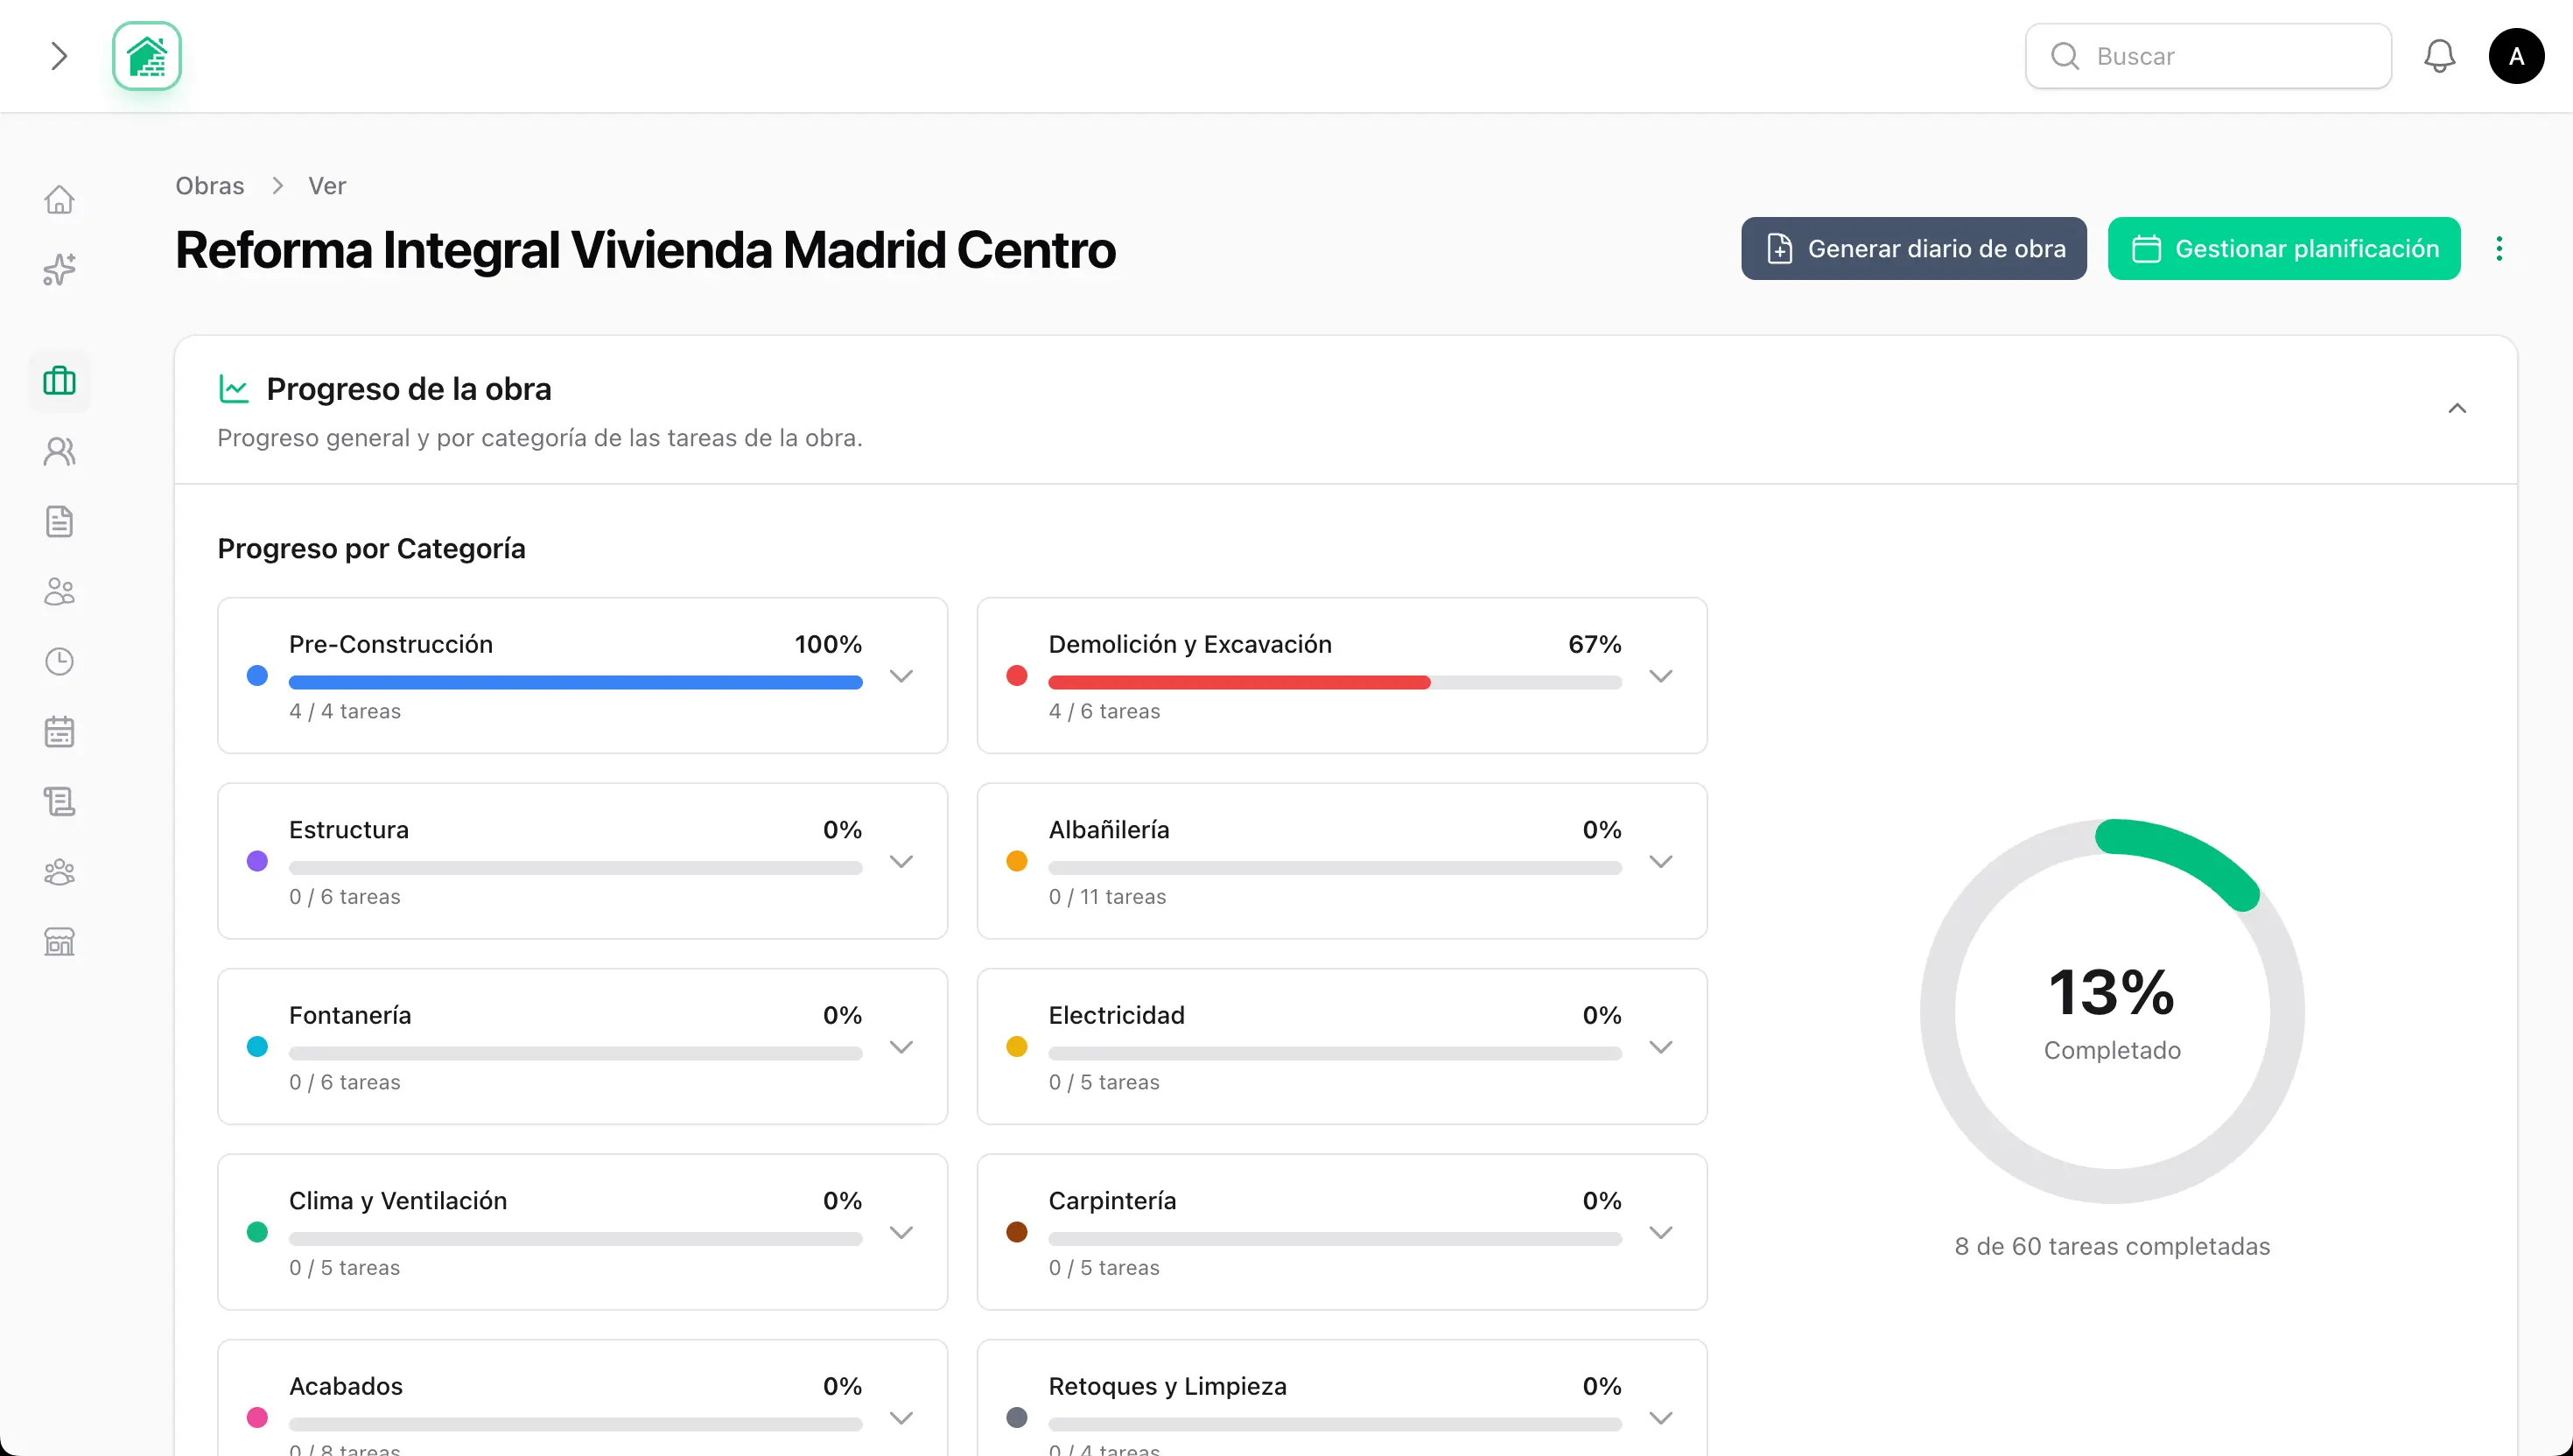
Task: Click the home icon in the sidebar
Action: [59, 200]
